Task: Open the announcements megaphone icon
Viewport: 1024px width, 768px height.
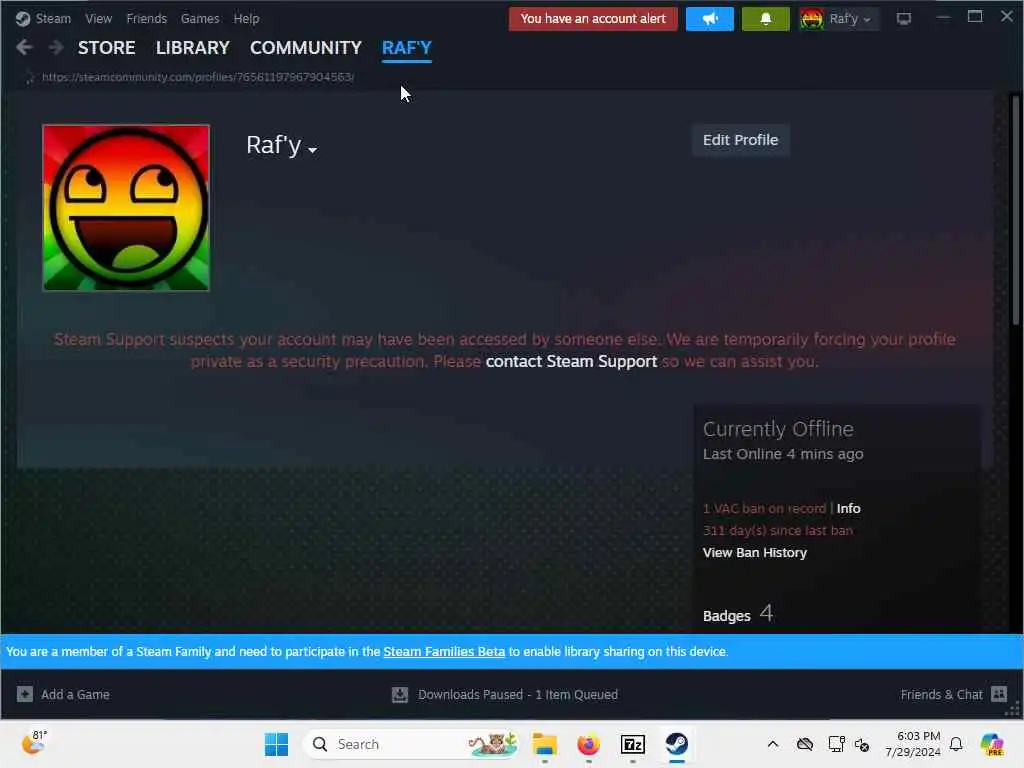Action: point(710,19)
